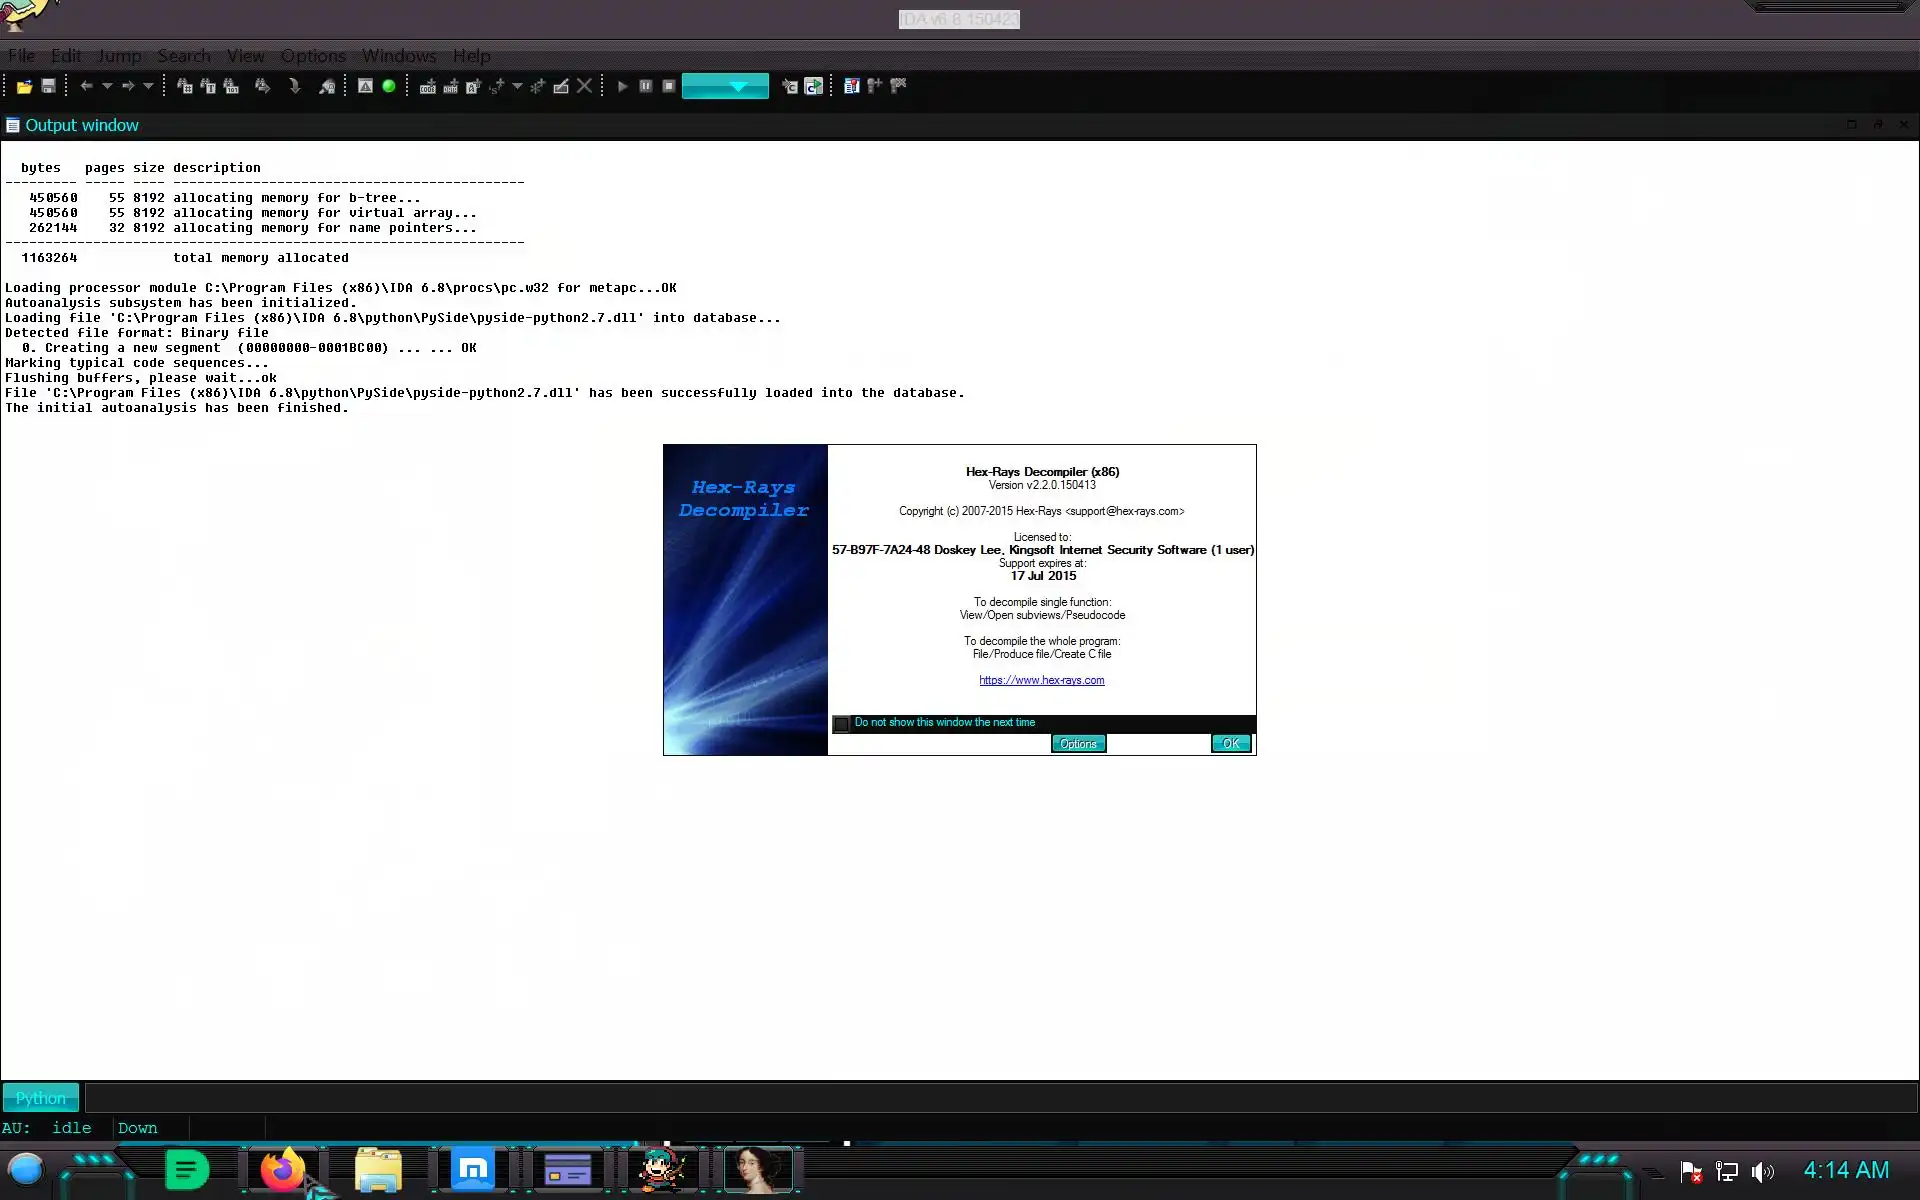Click the stop process square button
1920x1200 pixels.
[x=669, y=87]
